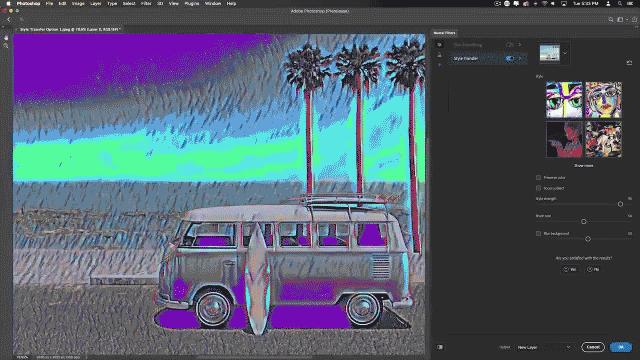Screen dimensions: 640x360
Task: Reset Style Transfer parameters icon
Action: [629, 62]
